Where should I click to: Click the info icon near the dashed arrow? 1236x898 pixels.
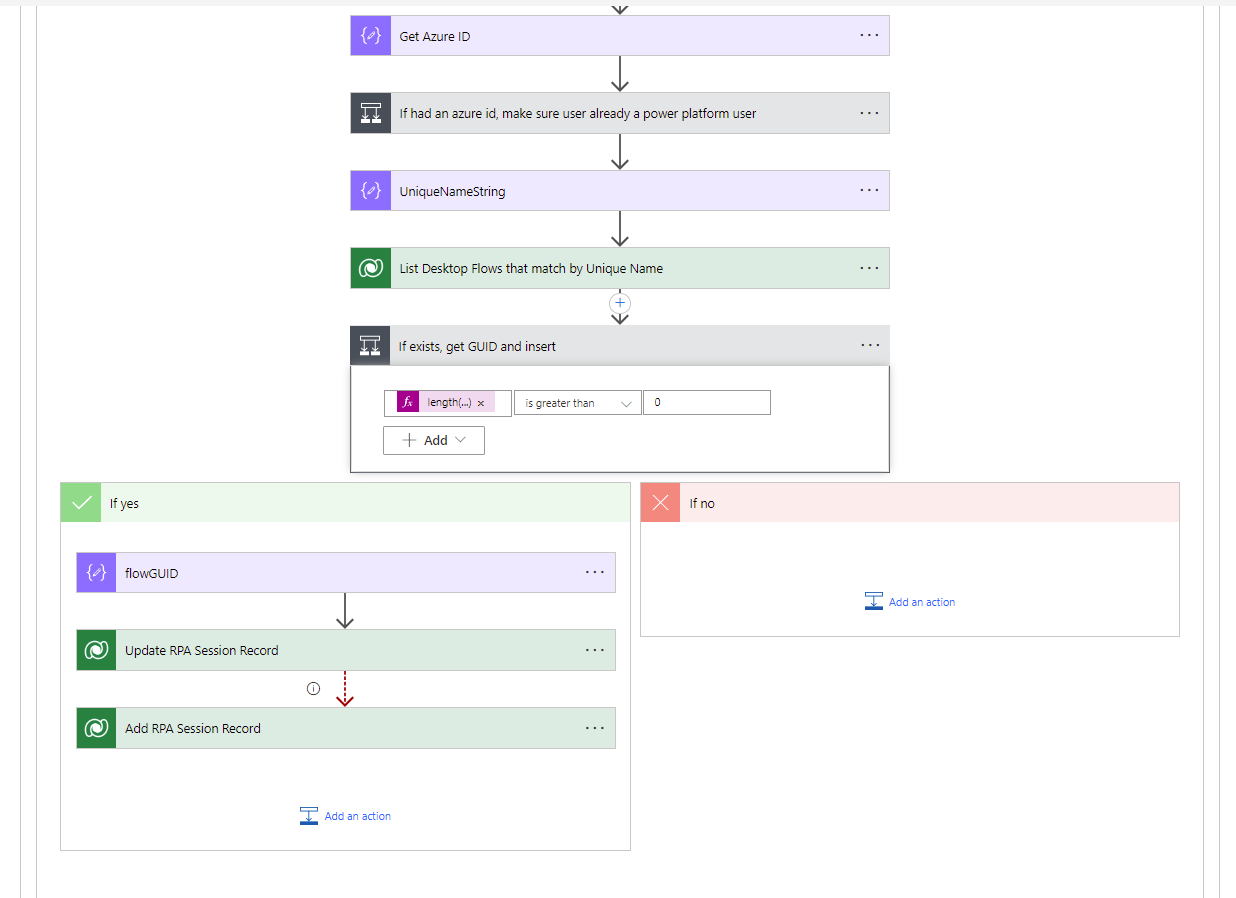coord(313,688)
